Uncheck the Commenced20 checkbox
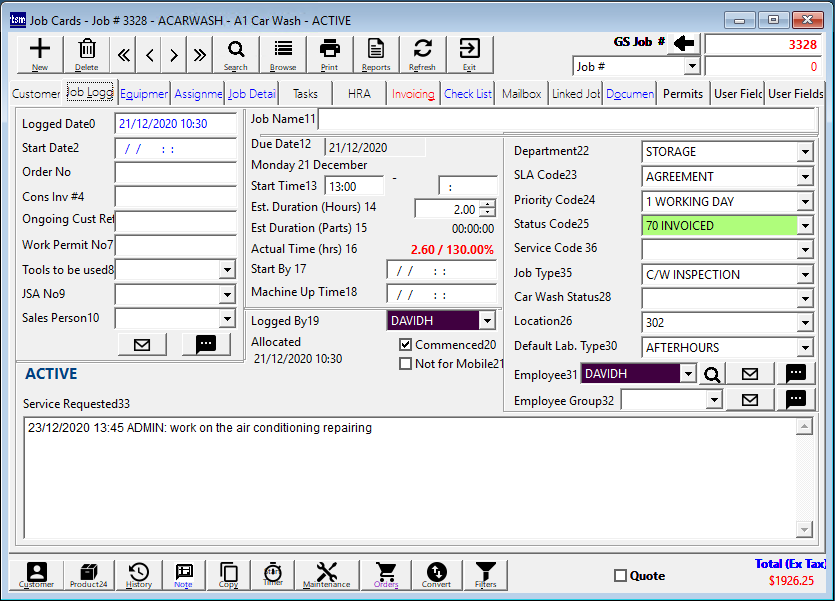 (406, 345)
